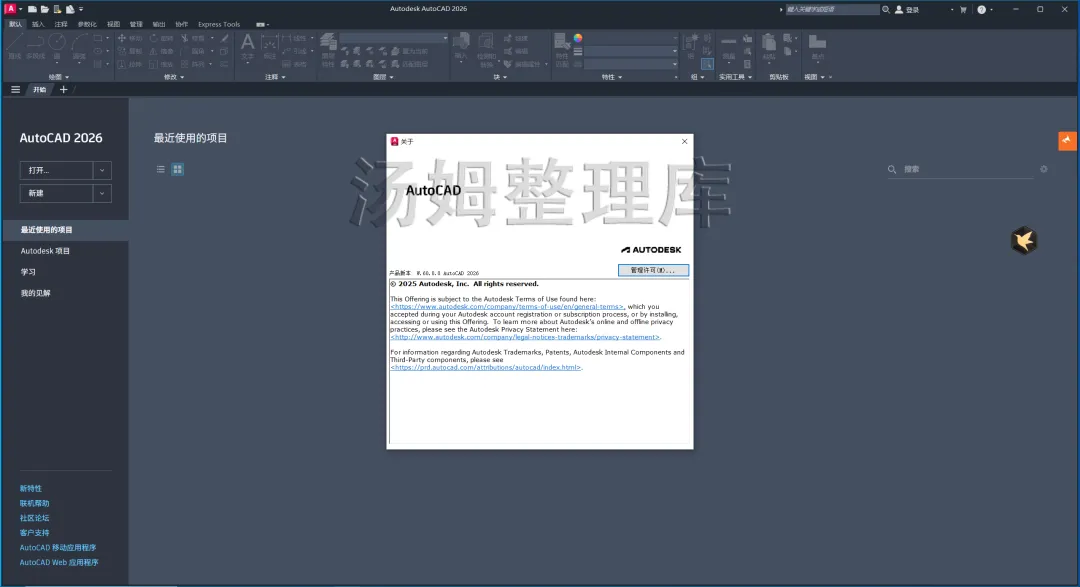The image size is (1080, 587).
Task: Choose the Array (阵列) tool
Action: [x=193, y=64]
